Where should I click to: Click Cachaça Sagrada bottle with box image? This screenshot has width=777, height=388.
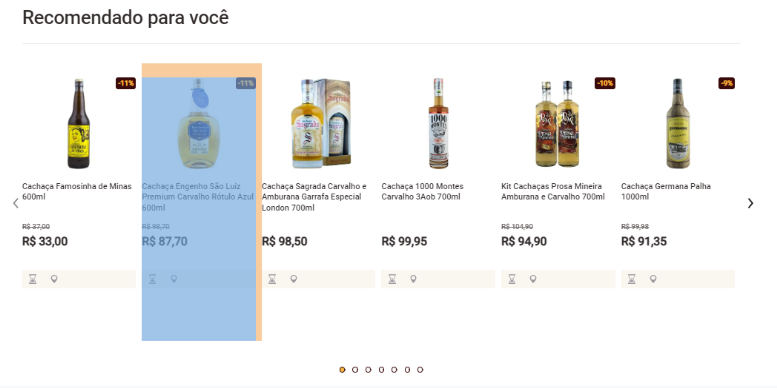click(x=321, y=123)
